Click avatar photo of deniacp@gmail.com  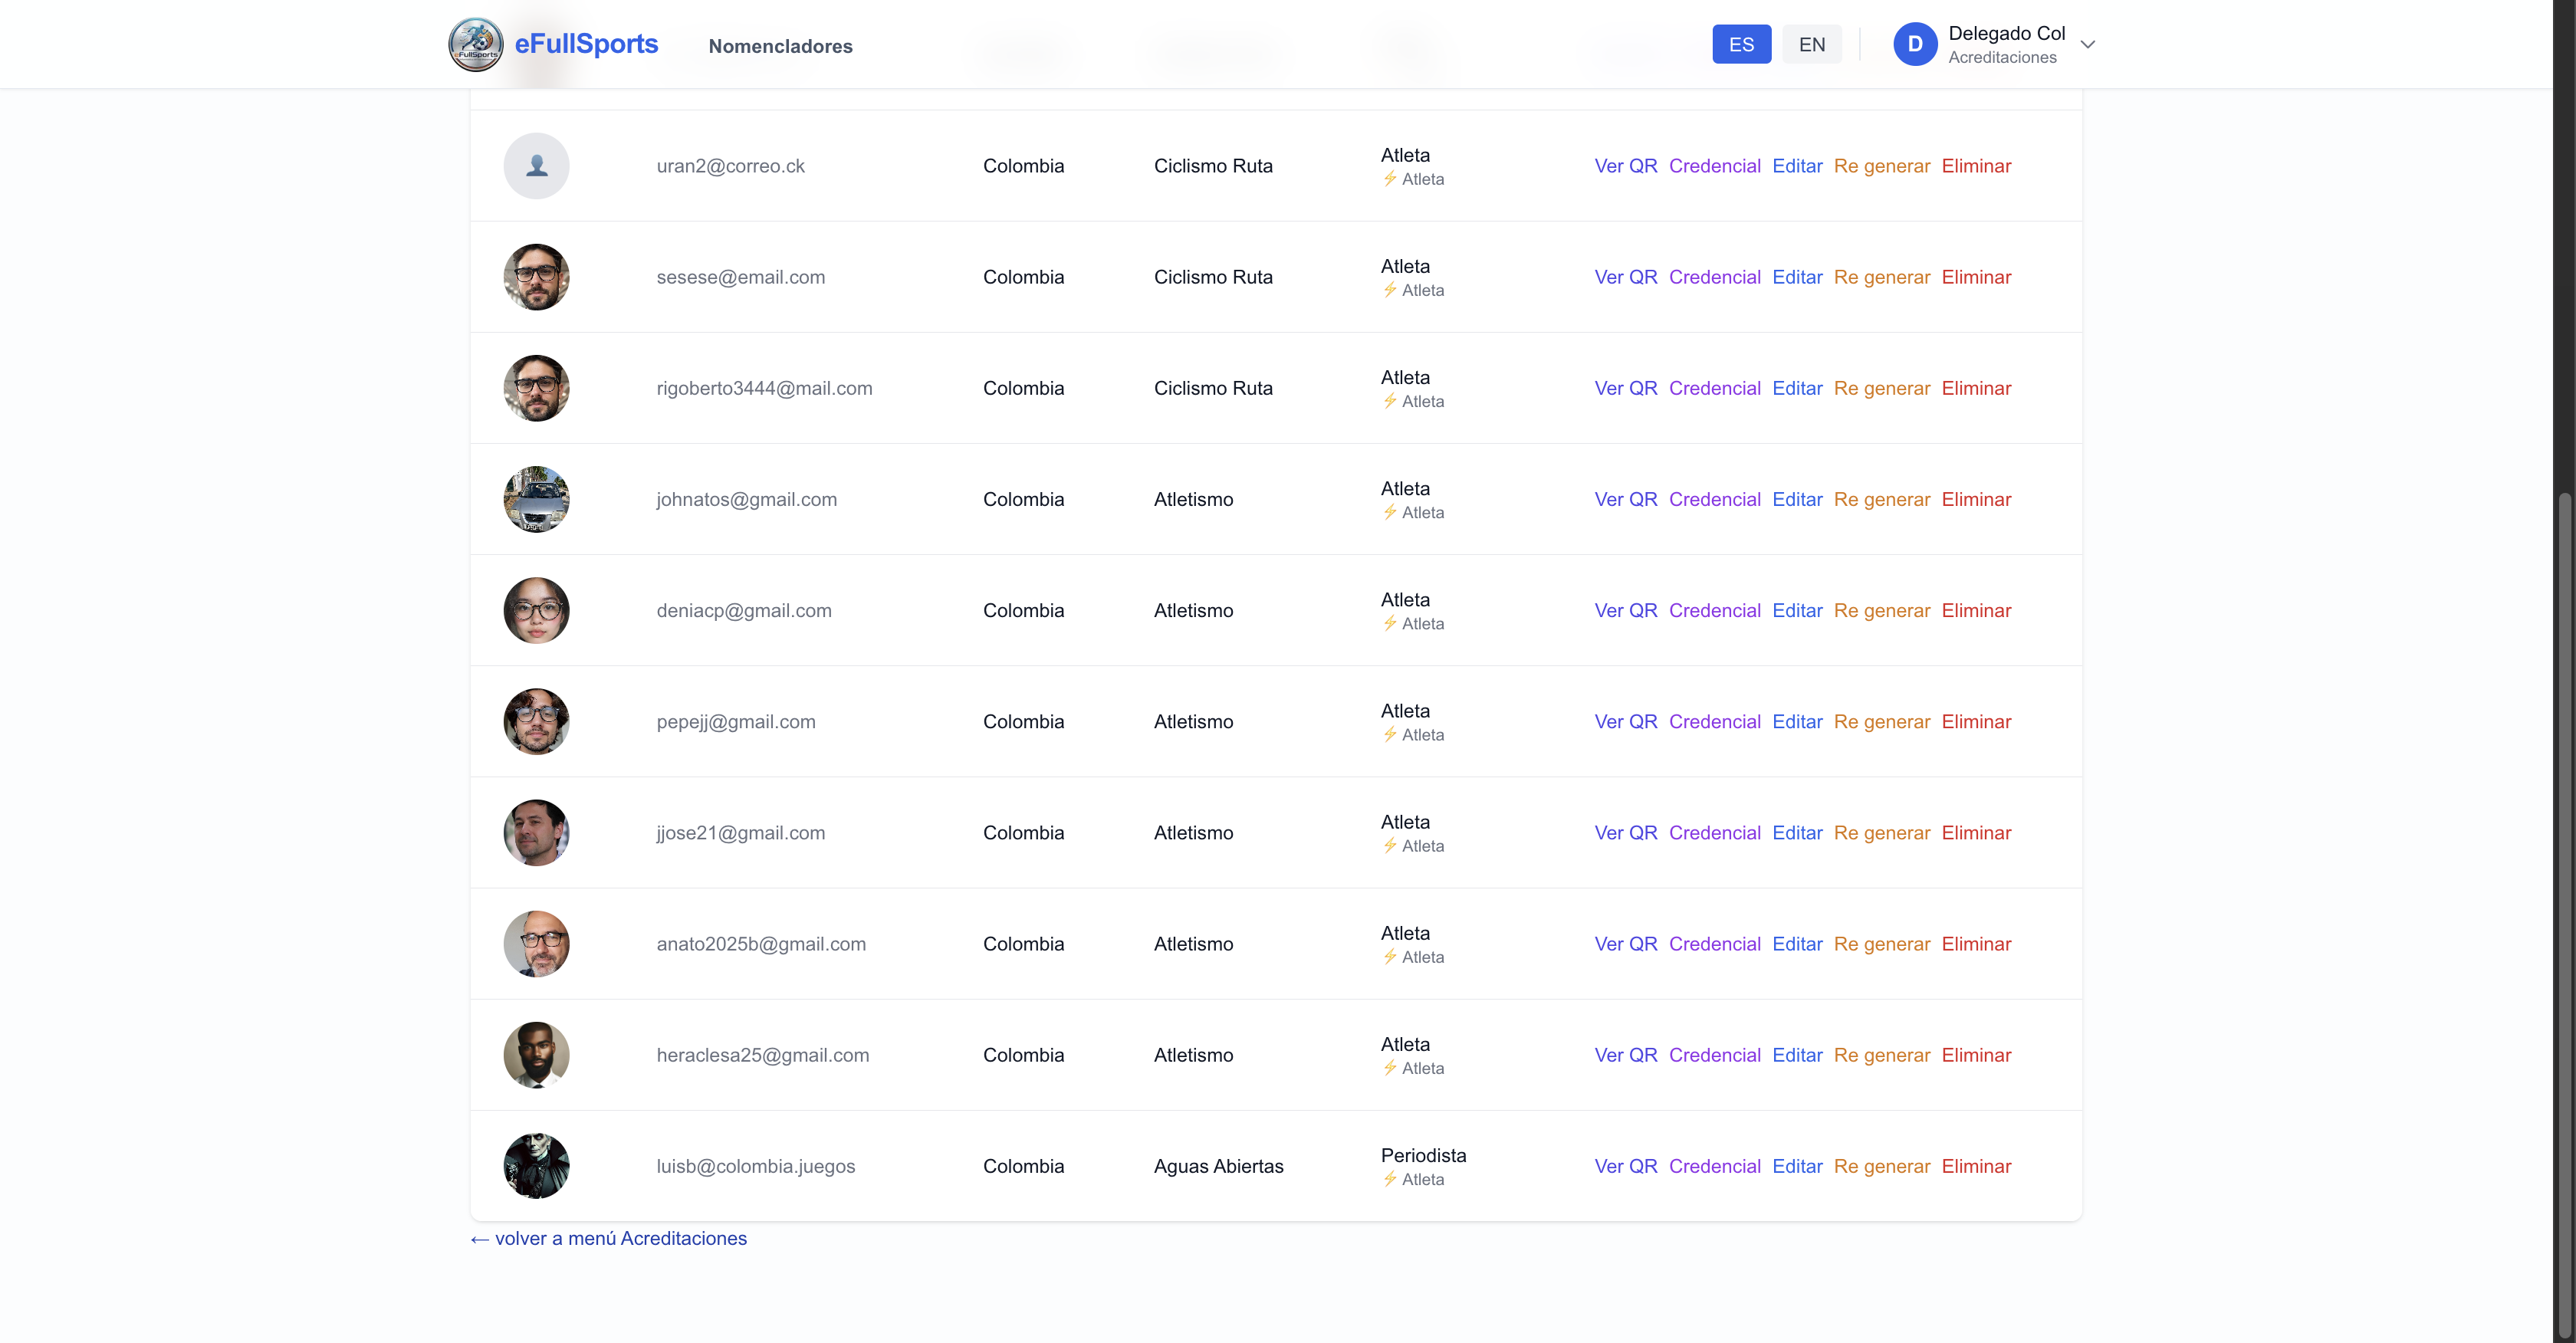(536, 610)
